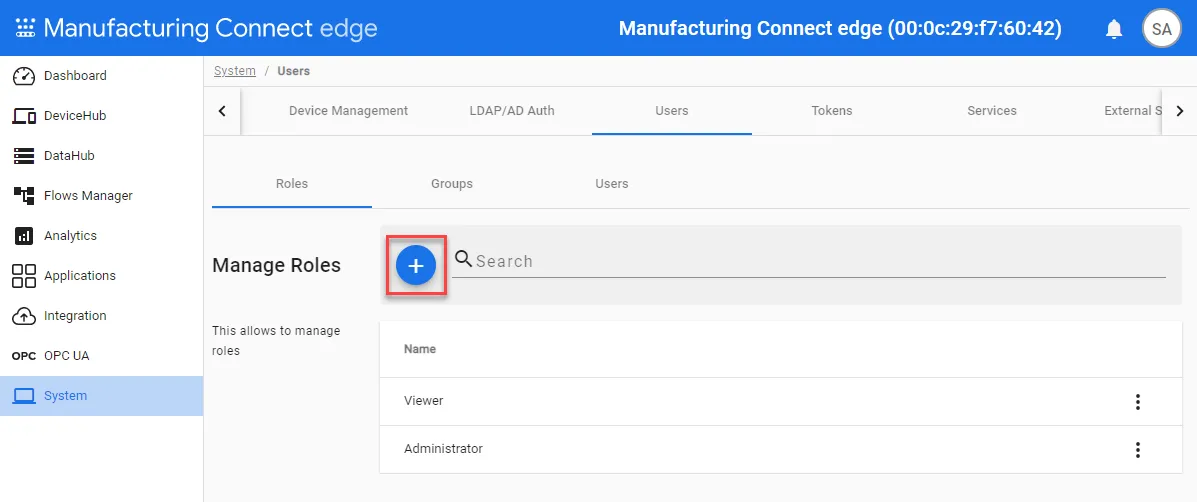Click the device name with MAC address
The height and width of the screenshot is (502, 1197).
pyautogui.click(x=840, y=29)
